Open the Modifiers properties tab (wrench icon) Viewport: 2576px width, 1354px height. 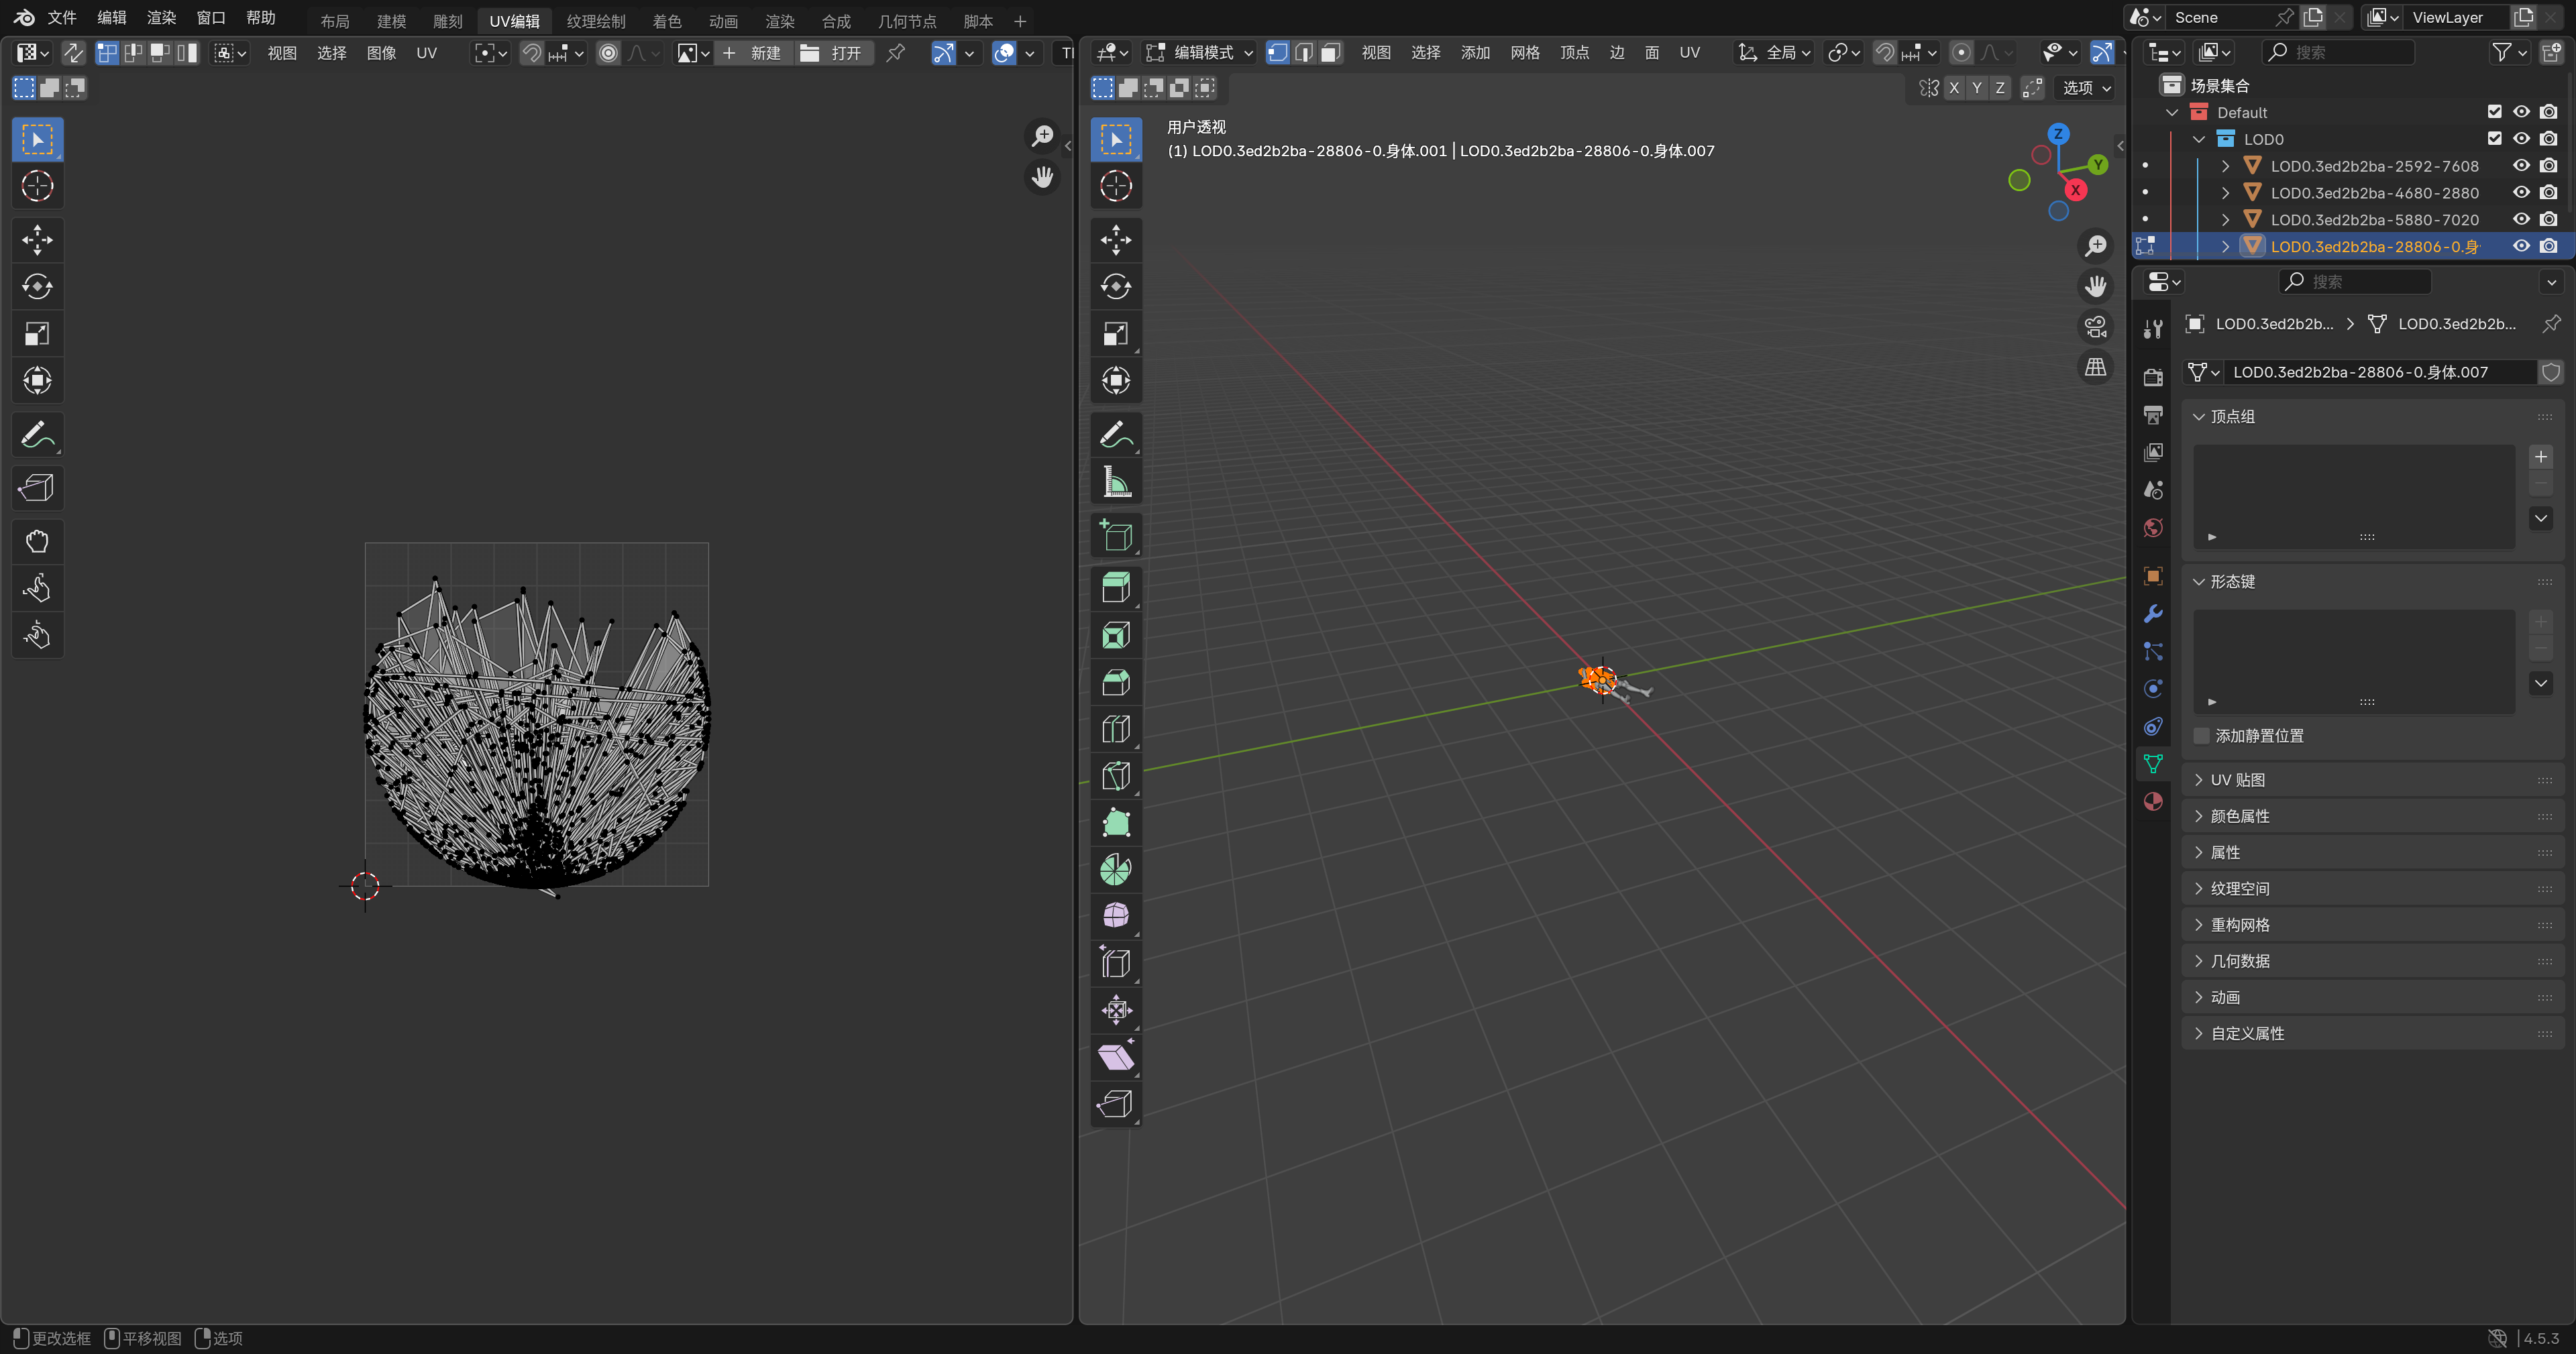[x=2153, y=613]
